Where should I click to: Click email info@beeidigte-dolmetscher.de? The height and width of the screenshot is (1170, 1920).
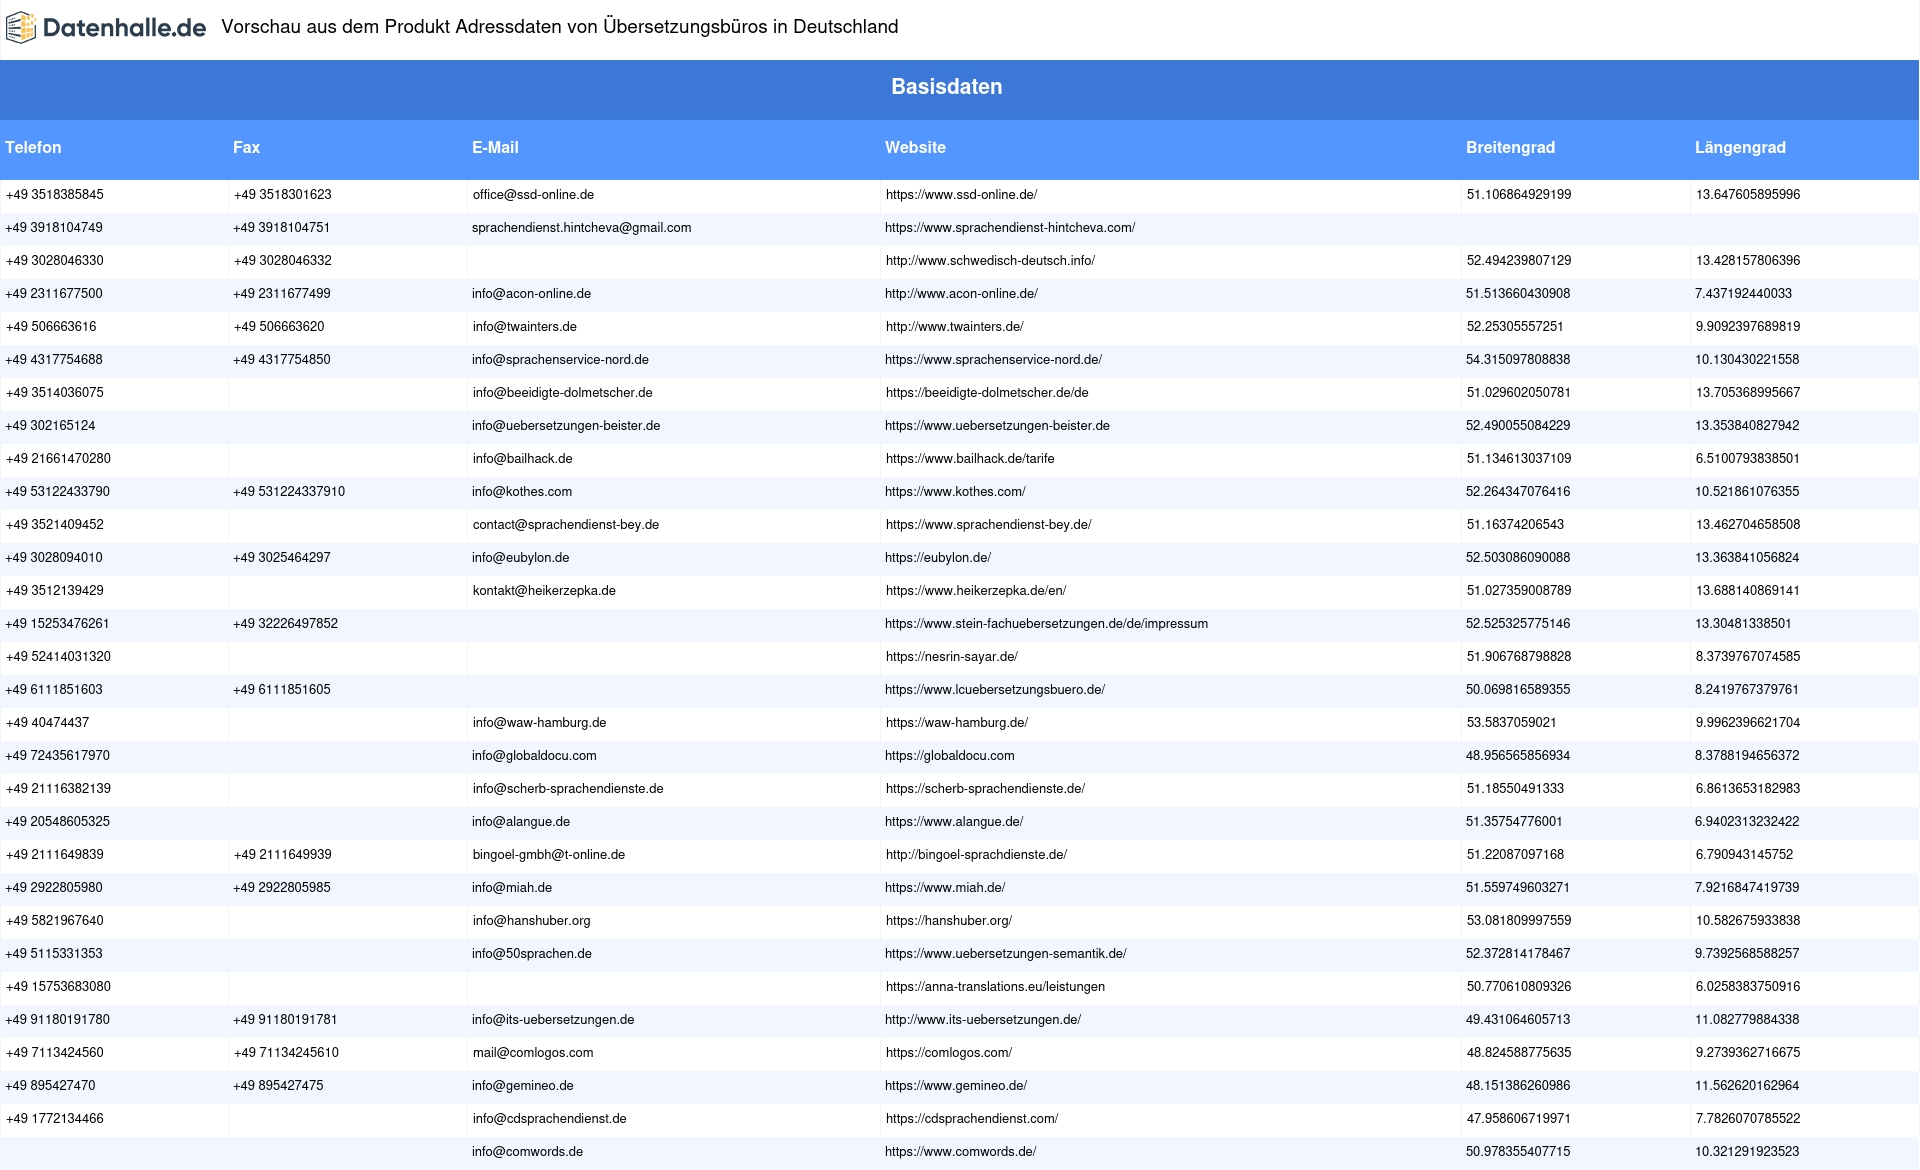(563, 393)
